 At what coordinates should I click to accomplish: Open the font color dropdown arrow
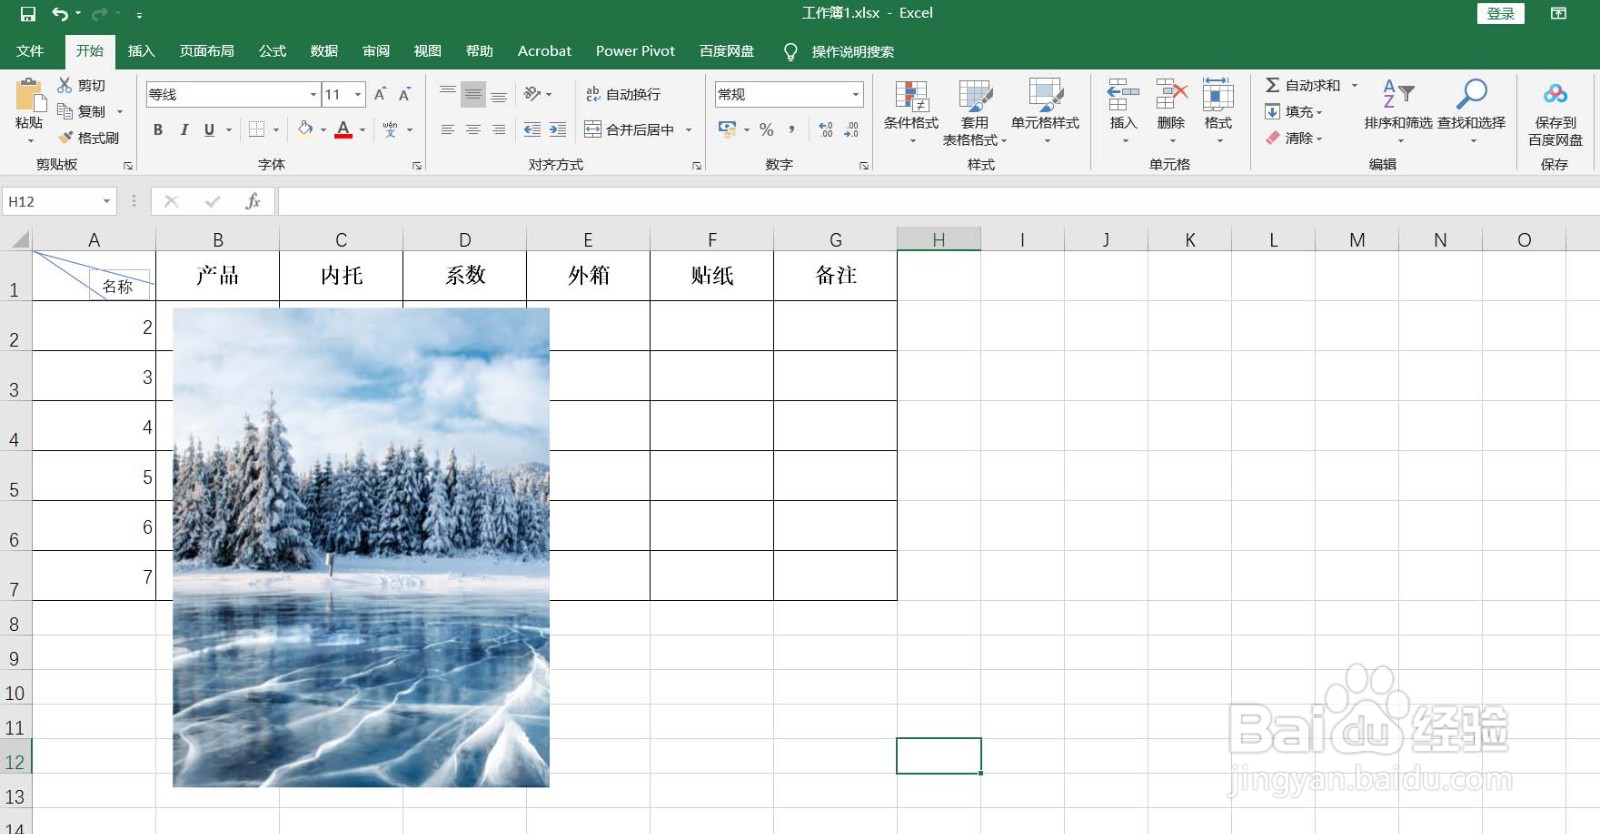(x=363, y=130)
